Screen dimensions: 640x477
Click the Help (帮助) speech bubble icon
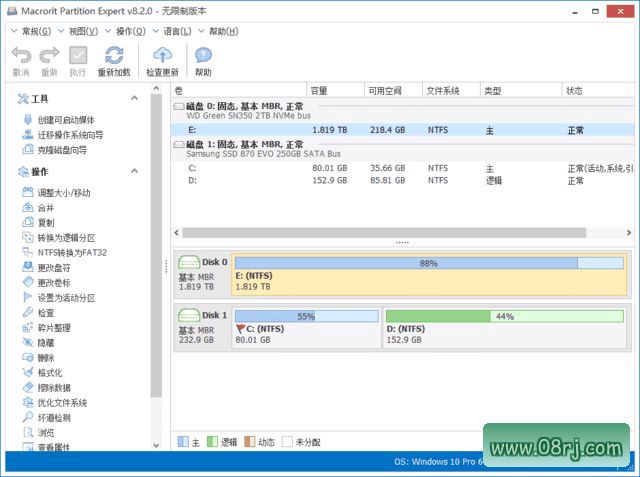tap(203, 55)
